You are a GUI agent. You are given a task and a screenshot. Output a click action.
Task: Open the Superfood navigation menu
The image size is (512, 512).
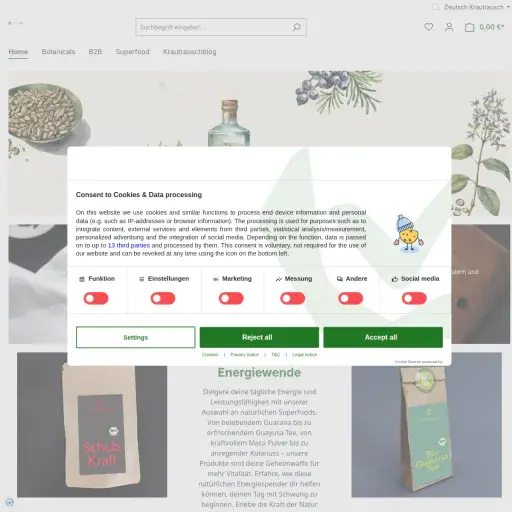132,52
